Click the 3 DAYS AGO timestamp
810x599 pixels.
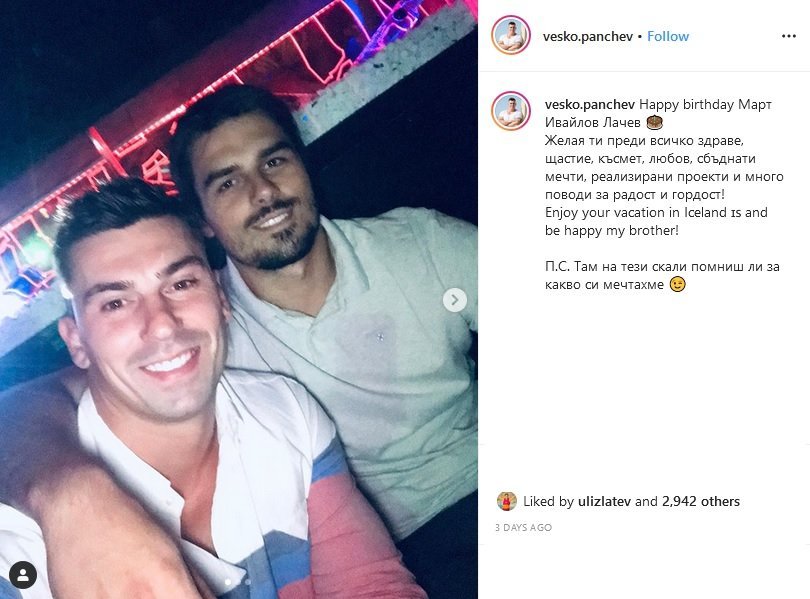tap(523, 527)
